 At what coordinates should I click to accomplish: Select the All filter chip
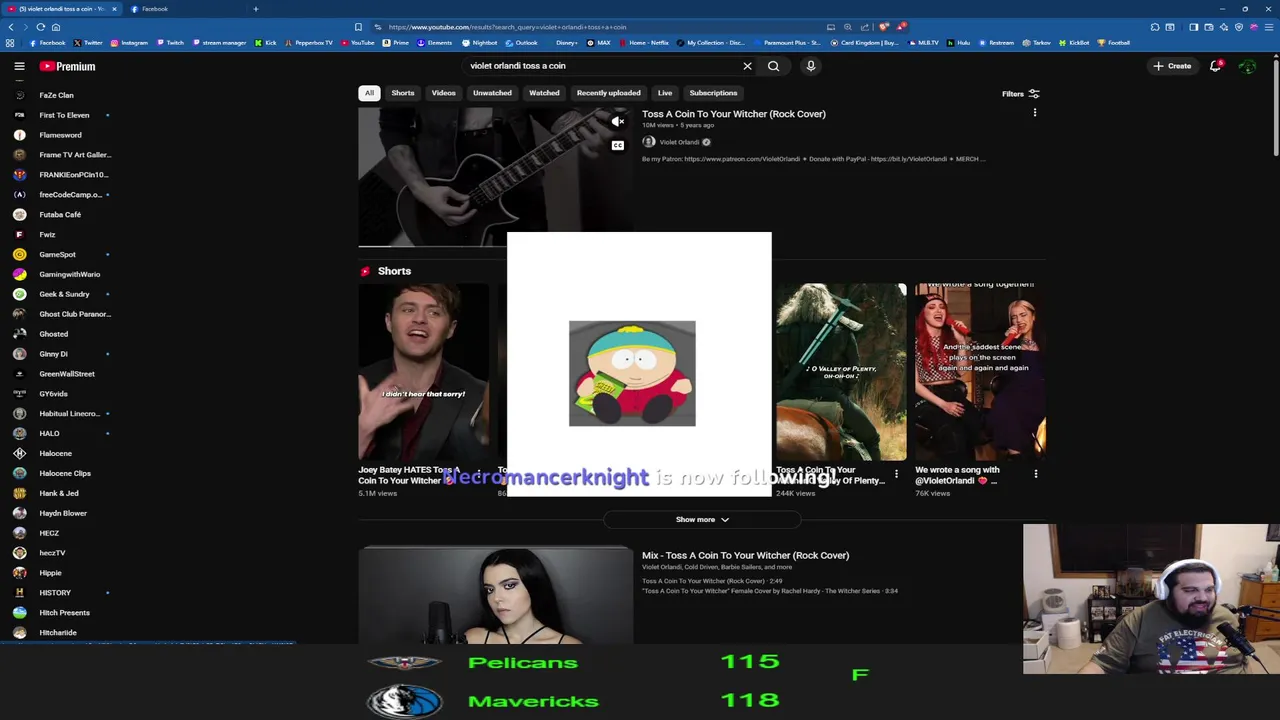tap(369, 93)
